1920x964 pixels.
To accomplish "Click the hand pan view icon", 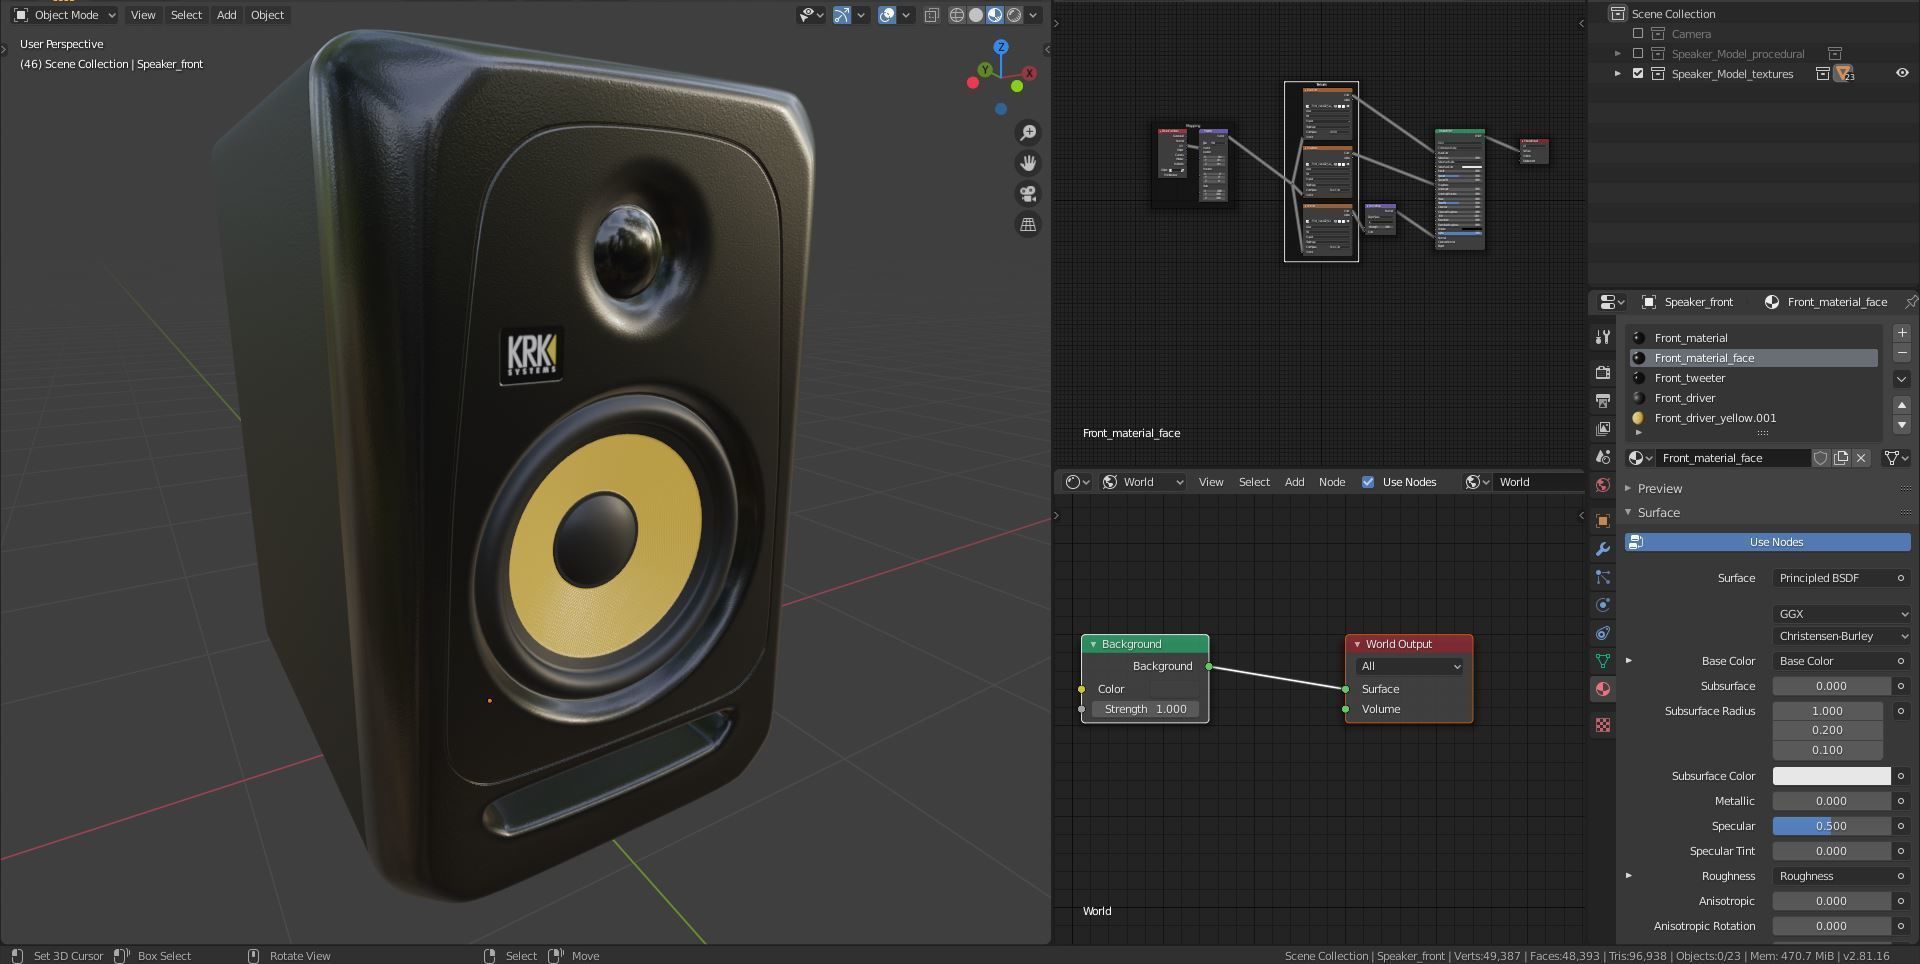I will click(x=1028, y=163).
